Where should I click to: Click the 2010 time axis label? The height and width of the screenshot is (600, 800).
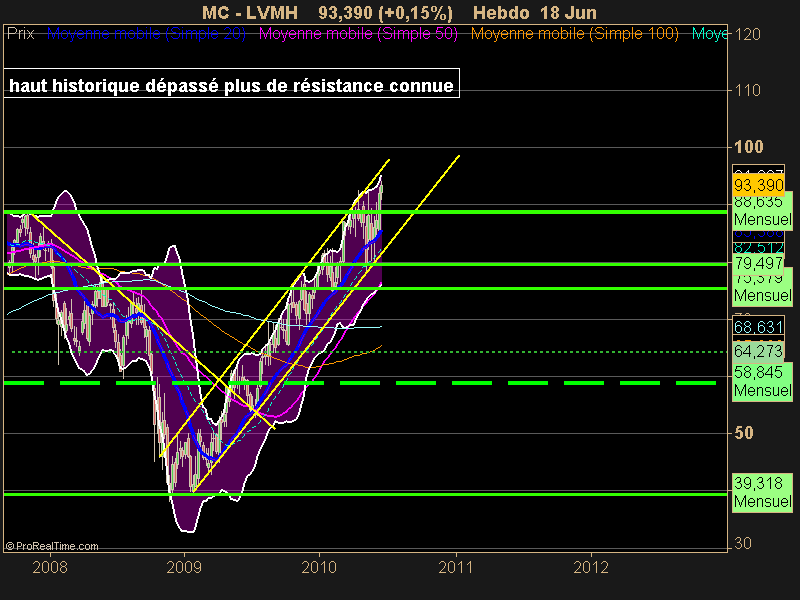[319, 567]
